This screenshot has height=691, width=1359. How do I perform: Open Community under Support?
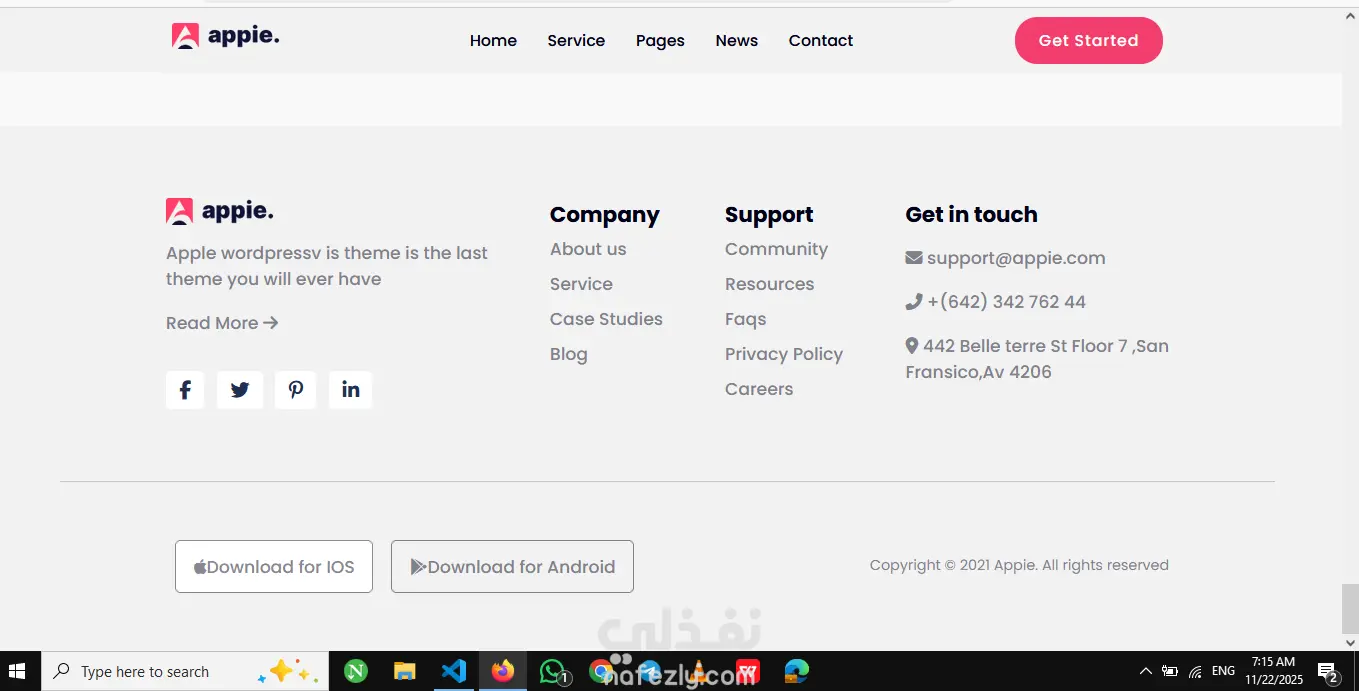pyautogui.click(x=776, y=249)
